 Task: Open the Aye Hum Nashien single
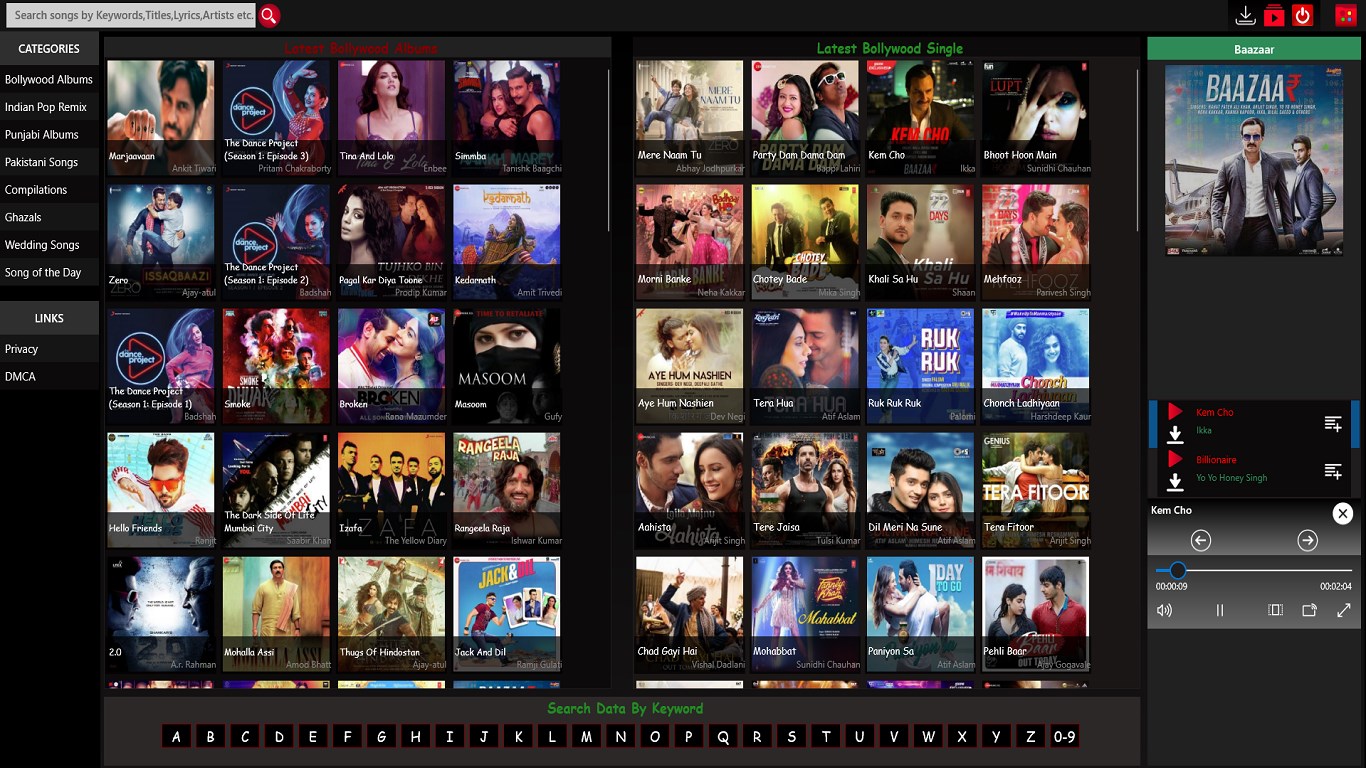pyautogui.click(x=690, y=366)
